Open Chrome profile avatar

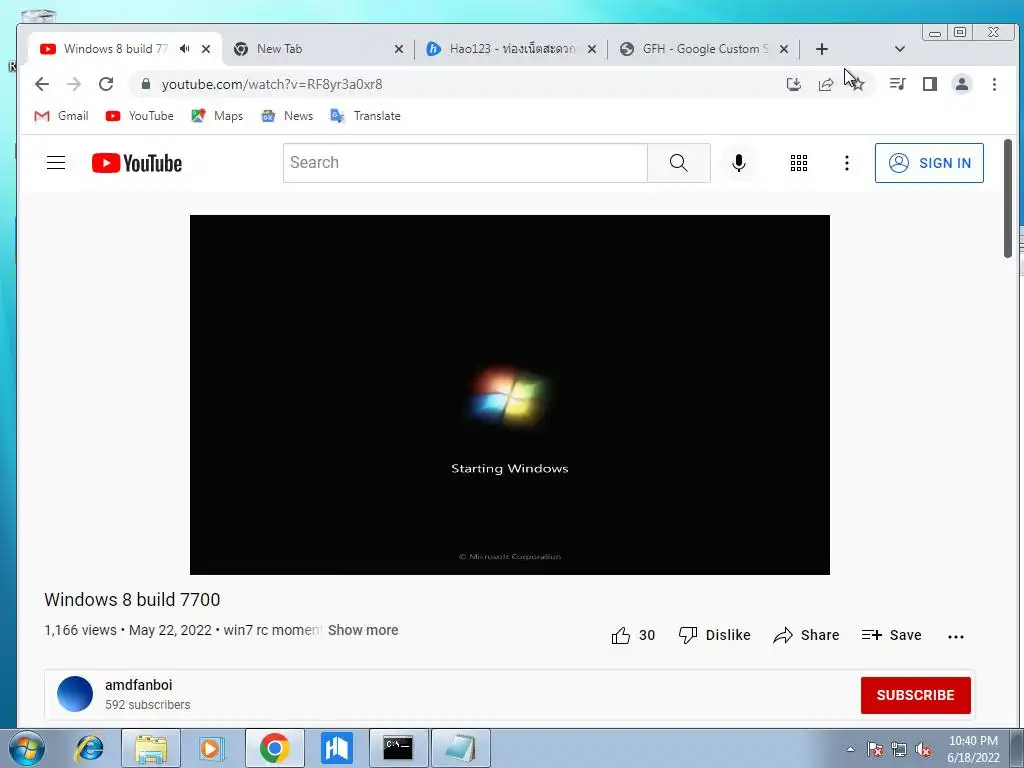tap(962, 84)
